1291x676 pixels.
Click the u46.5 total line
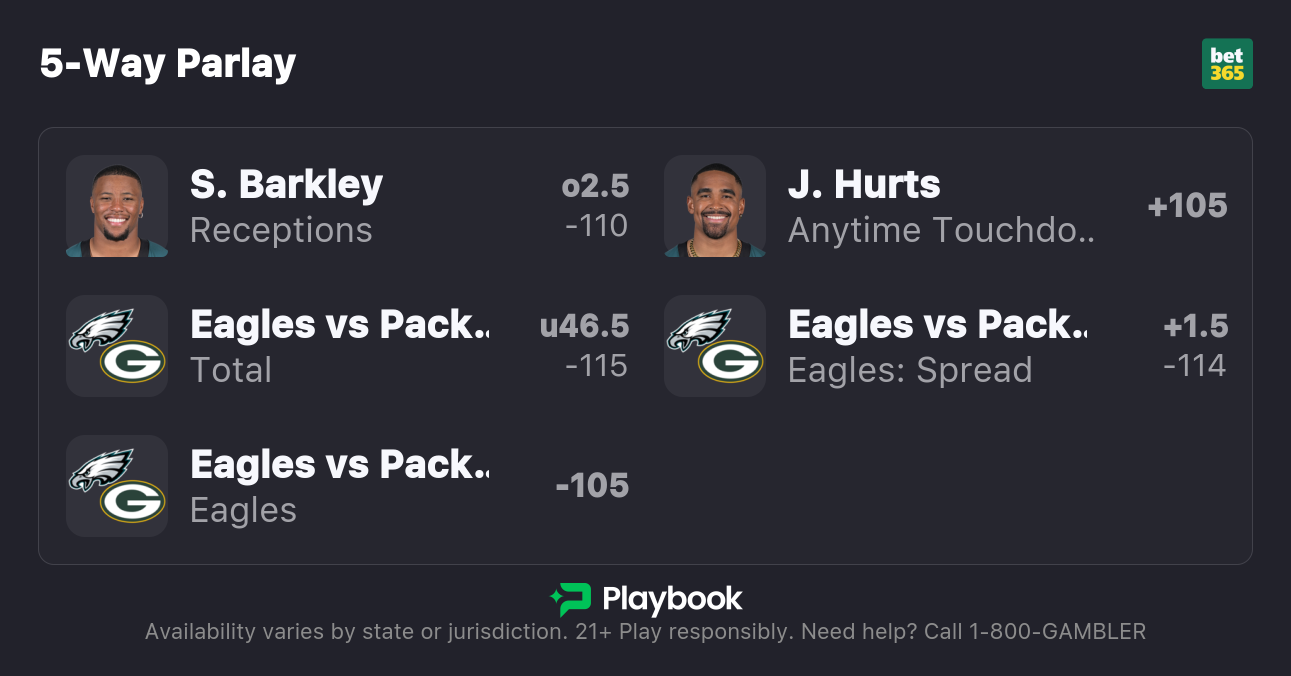click(x=584, y=326)
